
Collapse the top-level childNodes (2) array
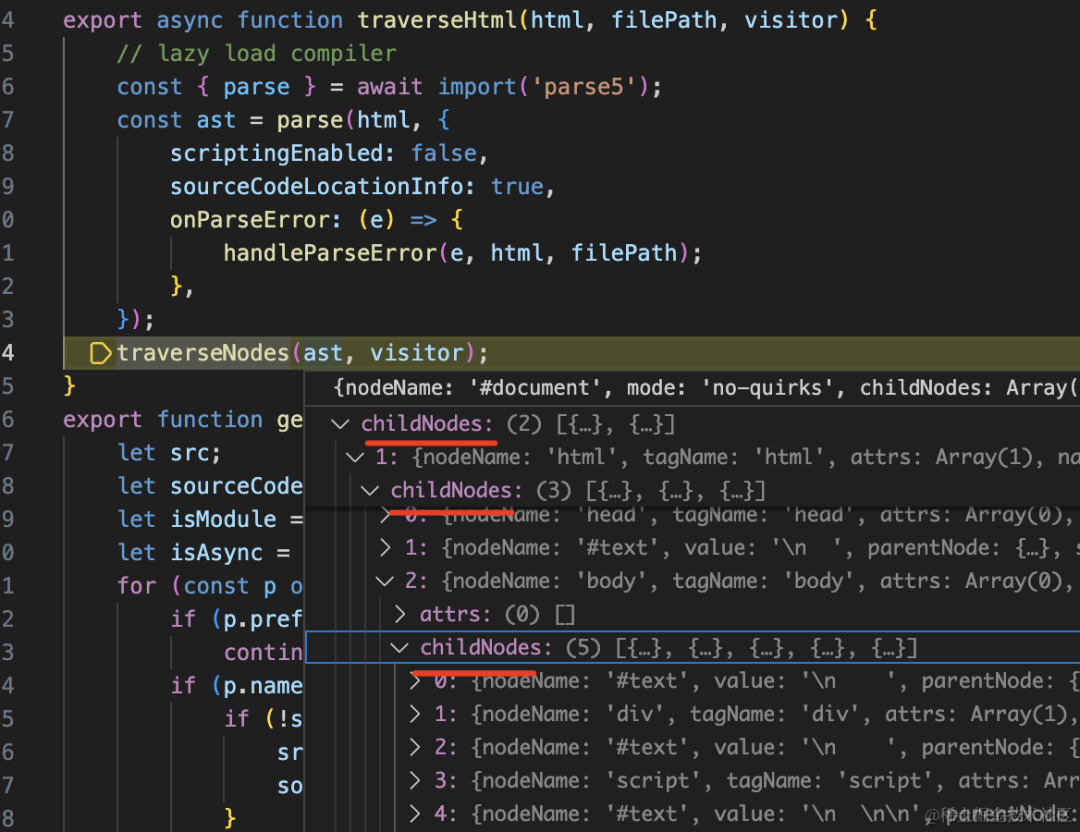coord(340,424)
